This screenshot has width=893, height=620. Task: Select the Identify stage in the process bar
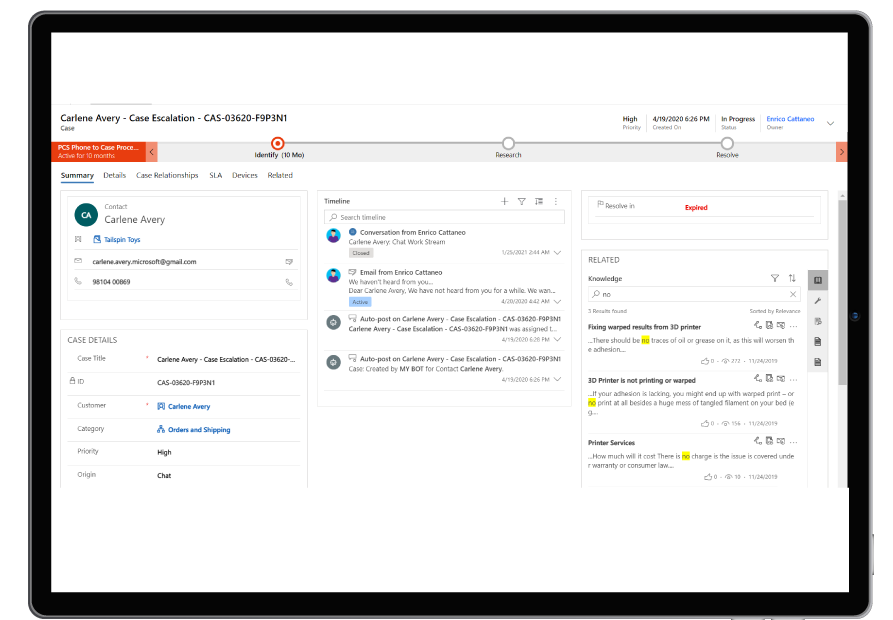tap(277, 143)
